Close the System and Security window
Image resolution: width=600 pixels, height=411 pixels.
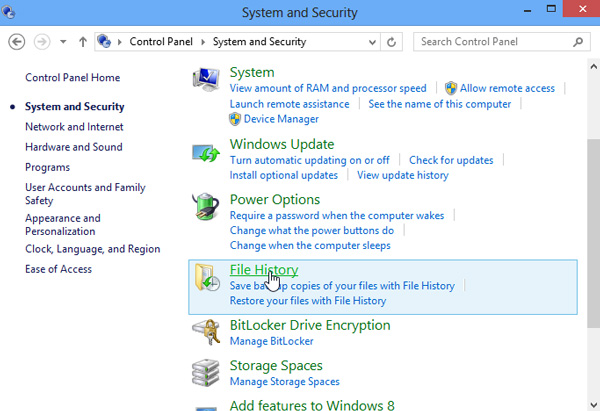pyautogui.click(x=582, y=8)
